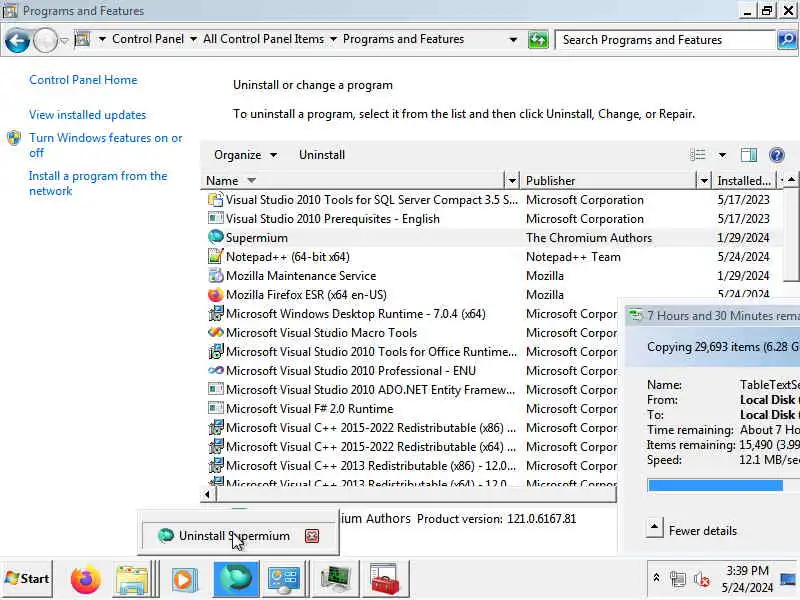
Task: Click the Supermium icon in list
Action: (216, 237)
